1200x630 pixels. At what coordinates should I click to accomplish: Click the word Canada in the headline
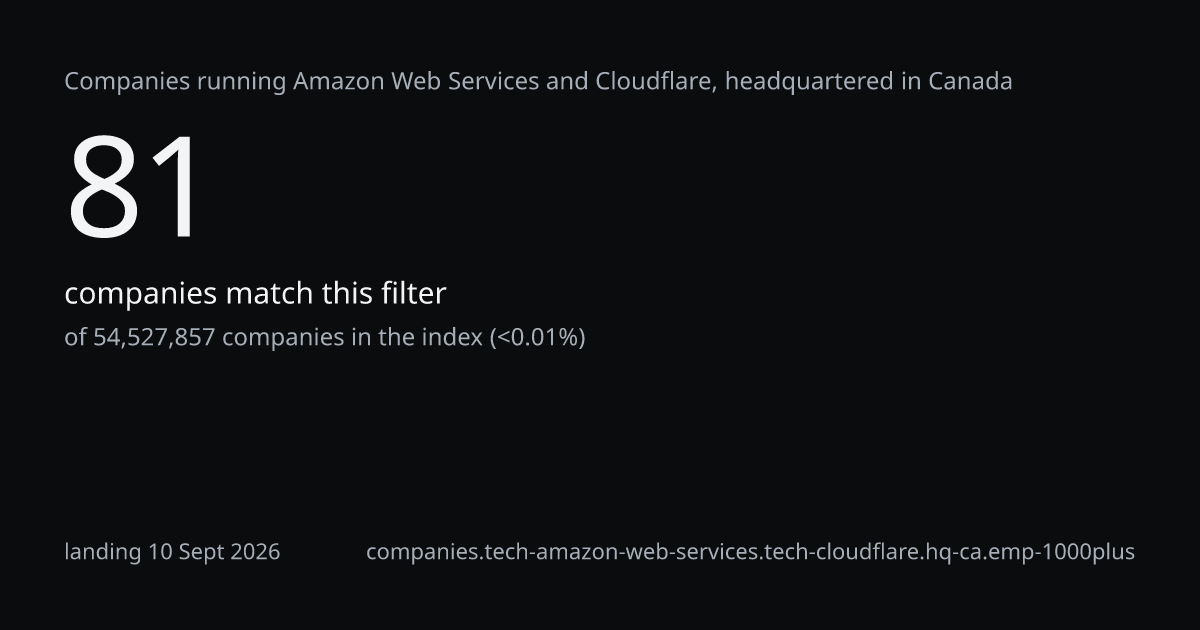tap(970, 81)
